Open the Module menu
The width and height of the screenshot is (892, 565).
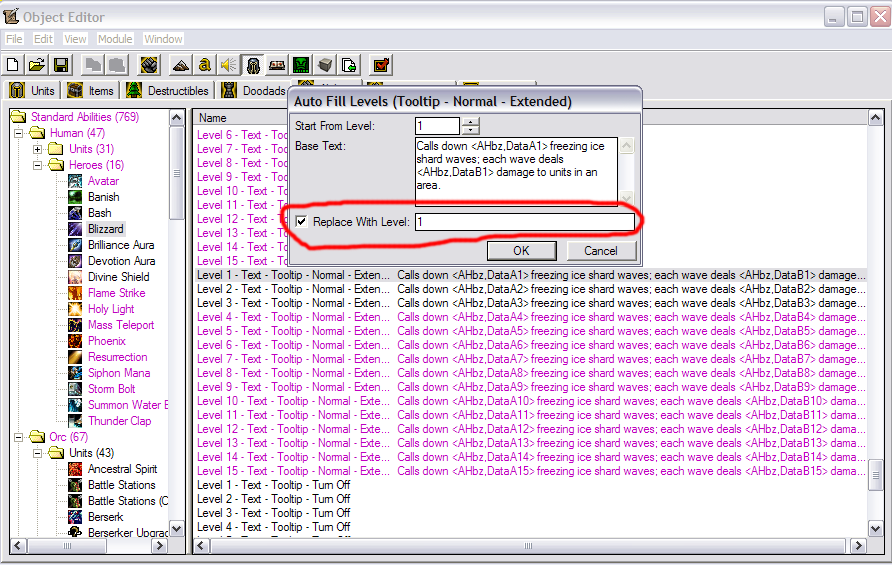115,39
